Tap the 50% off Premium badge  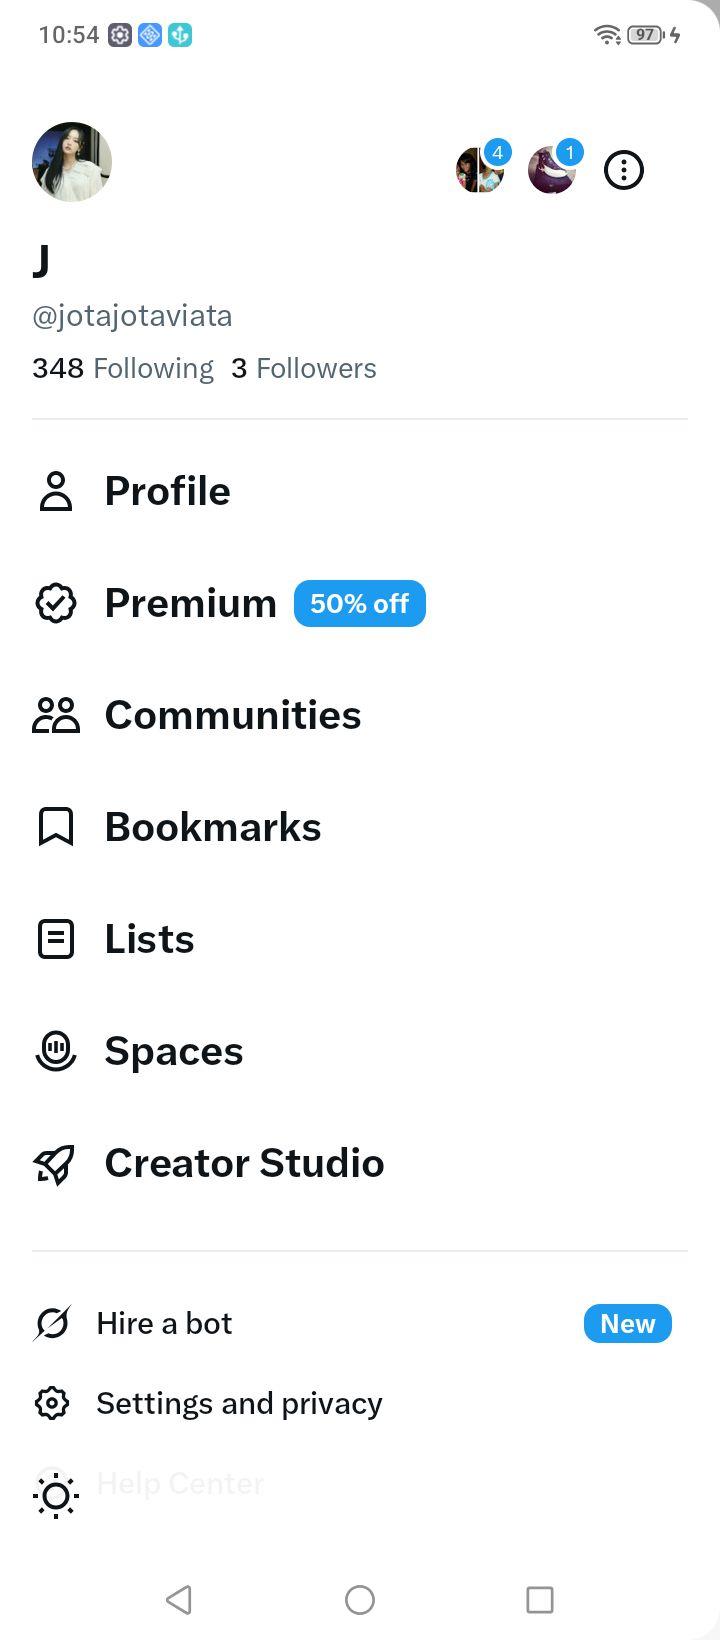coord(360,604)
